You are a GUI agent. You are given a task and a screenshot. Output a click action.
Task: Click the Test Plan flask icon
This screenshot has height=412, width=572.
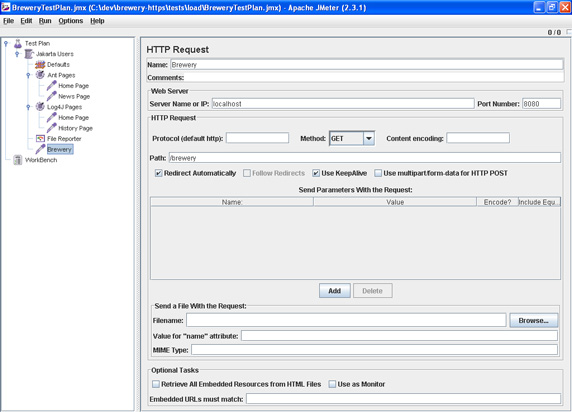click(18, 44)
